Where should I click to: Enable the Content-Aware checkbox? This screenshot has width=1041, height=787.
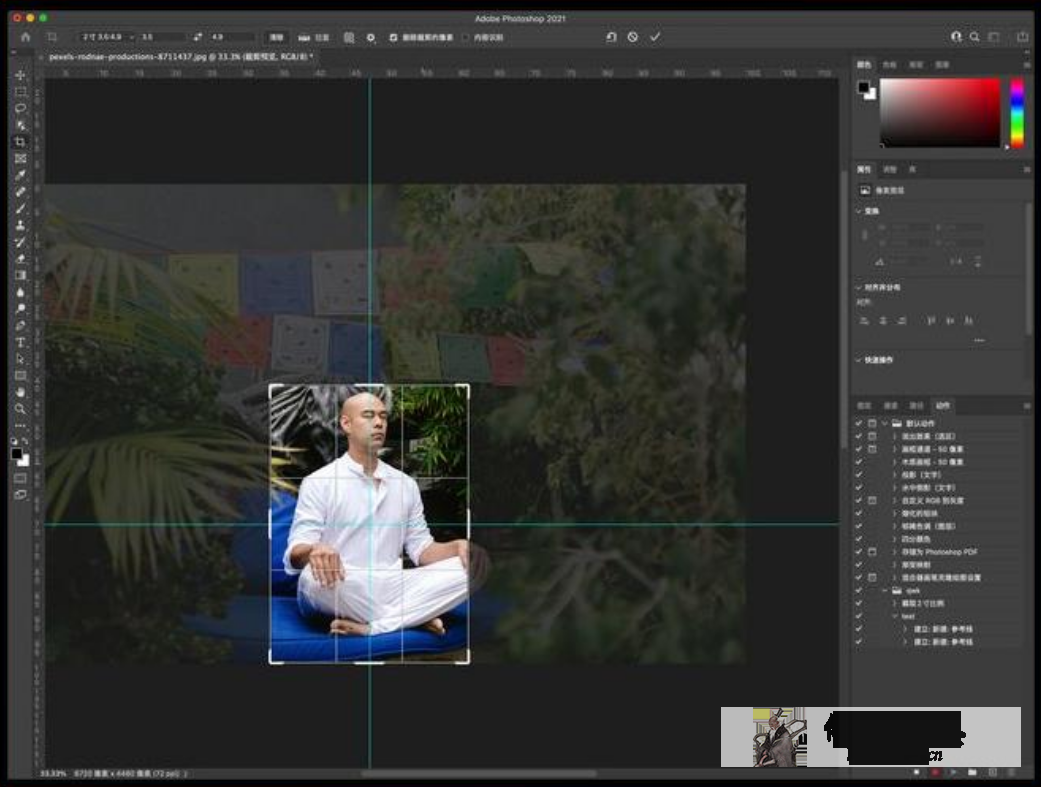point(464,37)
